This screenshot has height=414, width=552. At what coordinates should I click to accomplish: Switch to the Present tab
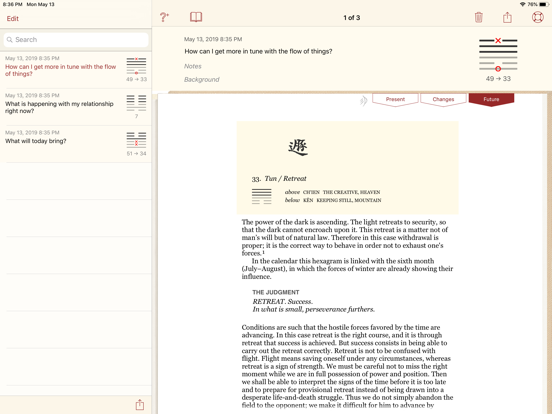(395, 100)
